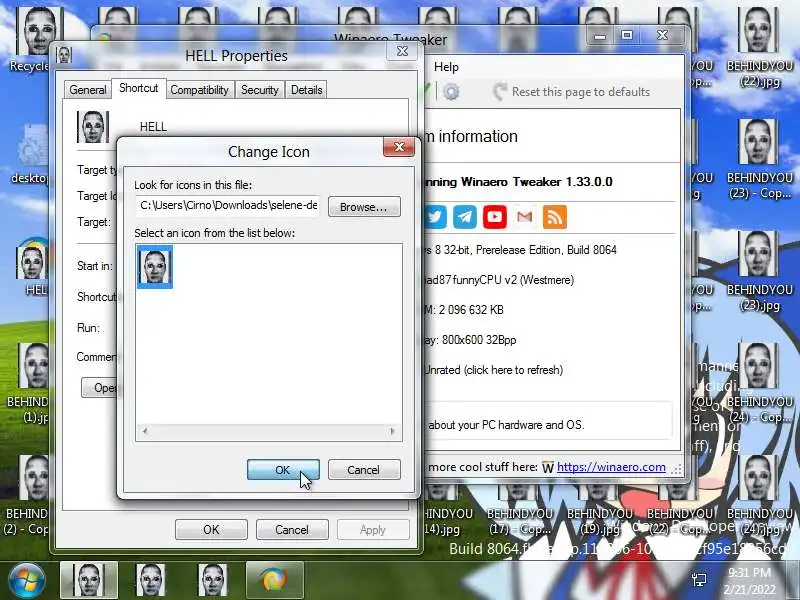Click HELL shortcut face icon in Properties
This screenshot has height=600, width=800.
coord(93,127)
